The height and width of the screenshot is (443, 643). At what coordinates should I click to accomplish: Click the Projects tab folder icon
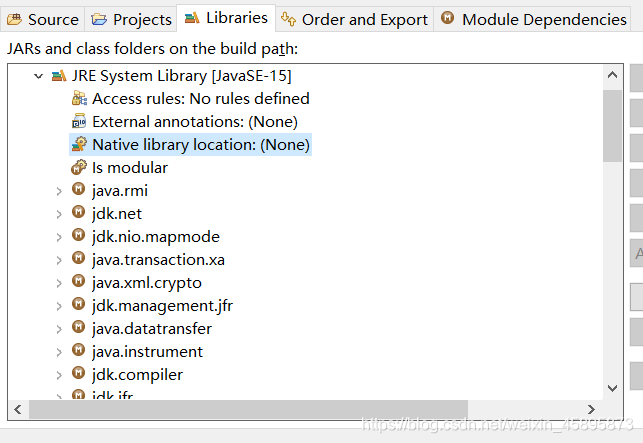tap(99, 19)
